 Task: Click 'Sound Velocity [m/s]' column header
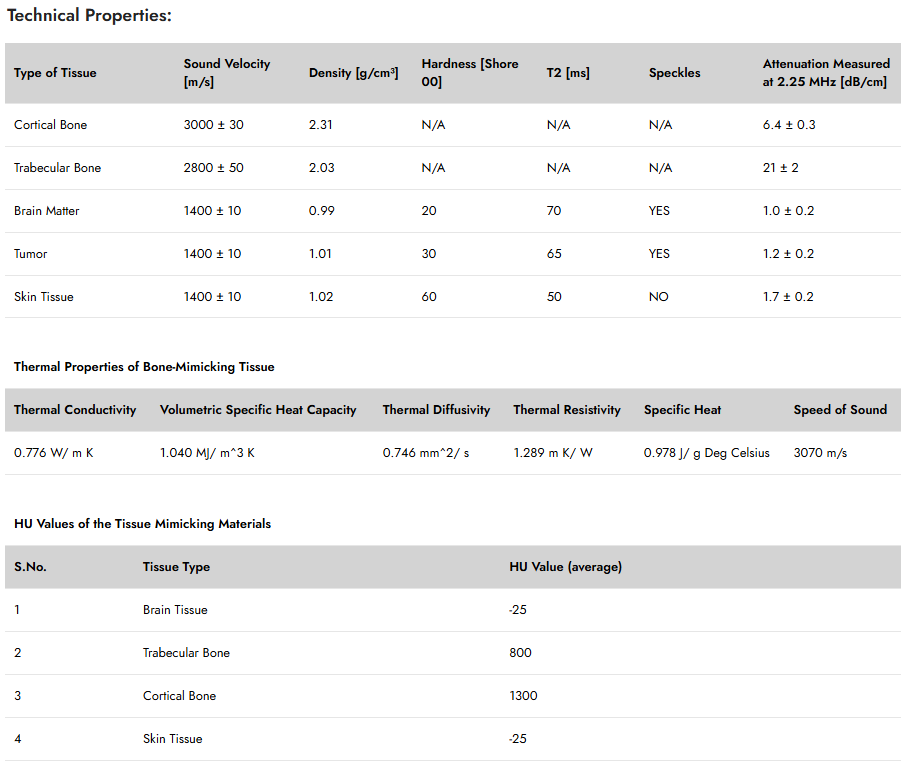pos(227,73)
